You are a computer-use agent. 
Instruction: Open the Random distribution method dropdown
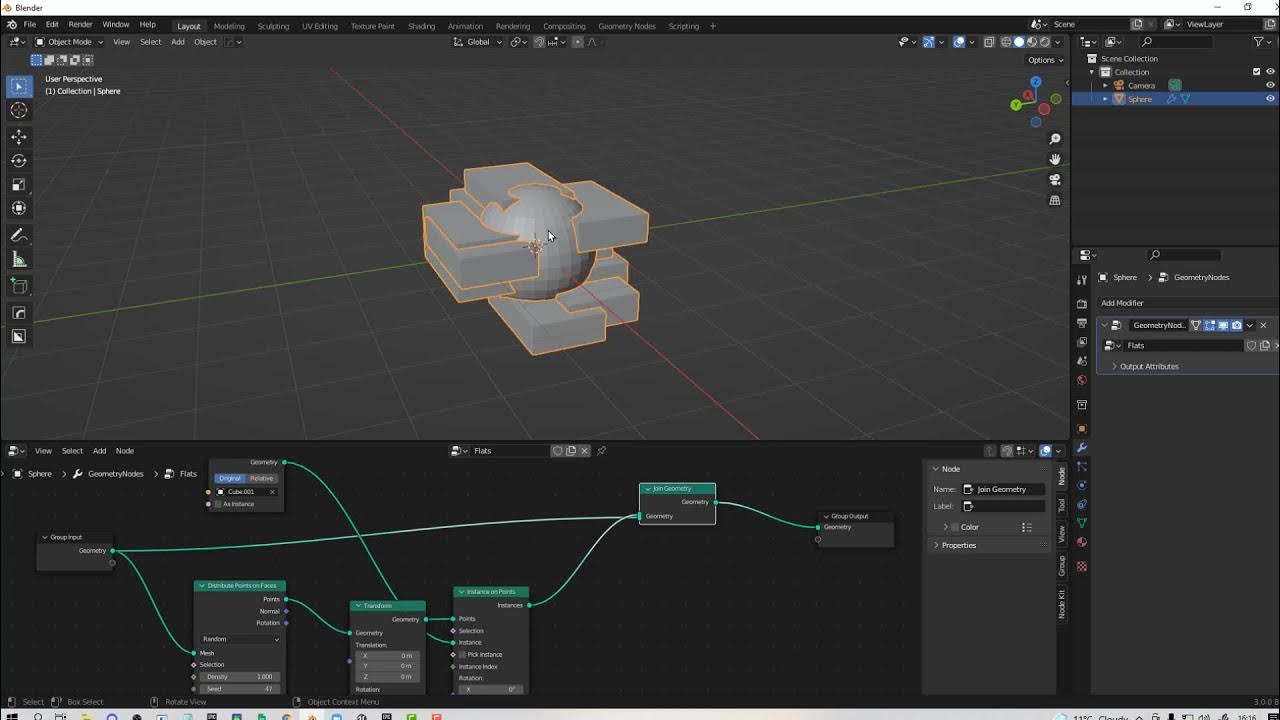[240, 639]
